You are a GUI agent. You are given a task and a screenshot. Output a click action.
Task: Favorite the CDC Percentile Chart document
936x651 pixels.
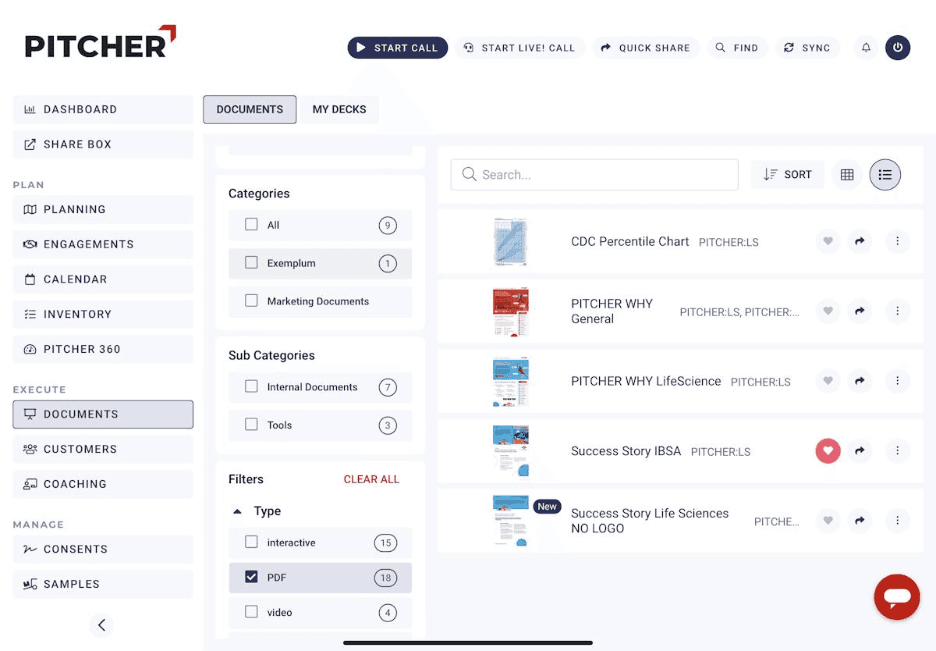[827, 241]
